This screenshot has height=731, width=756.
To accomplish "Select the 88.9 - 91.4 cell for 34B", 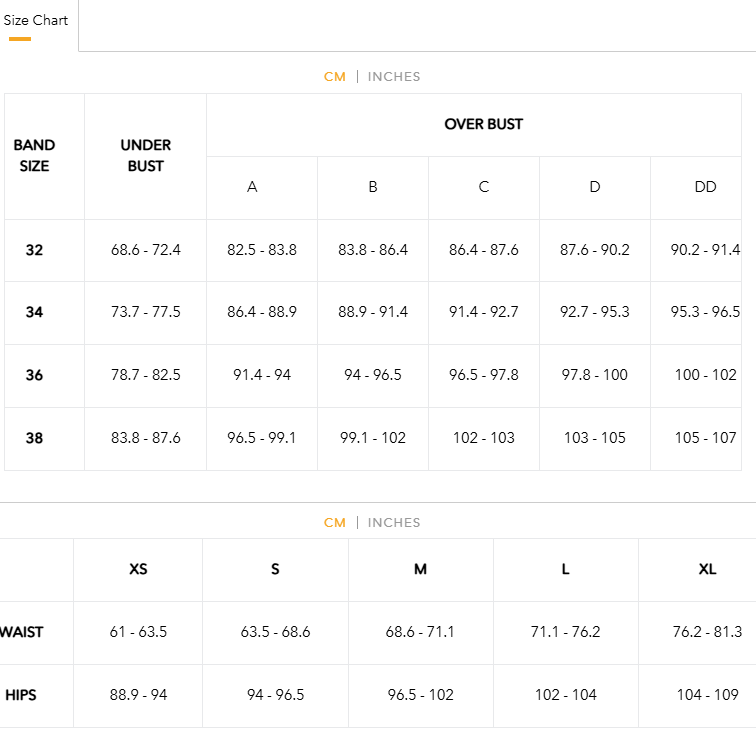I will pyautogui.click(x=373, y=312).
